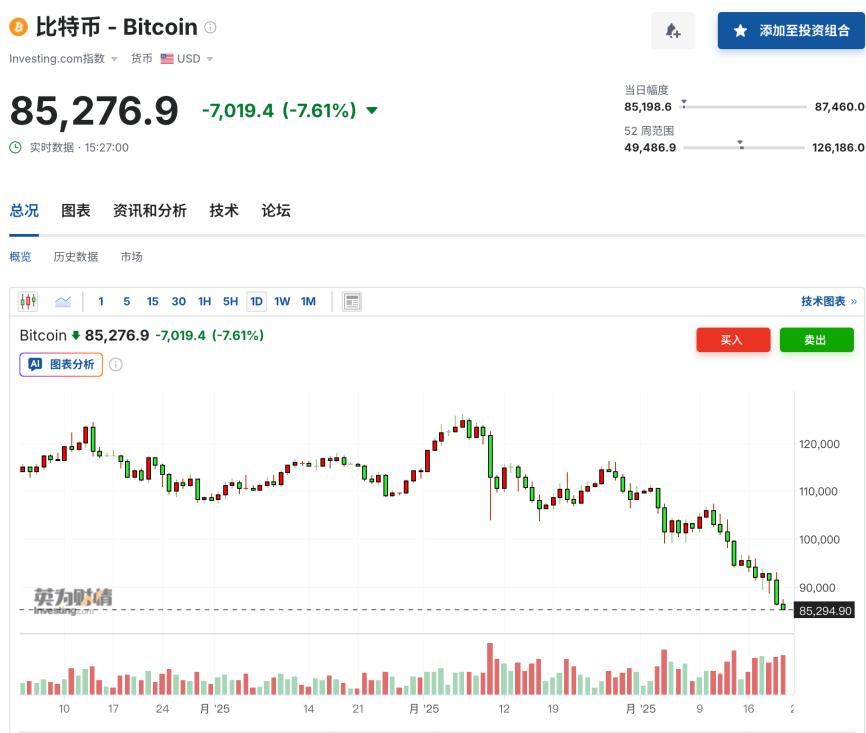Viewport: 866px width, 733px height.
Task: Open the chart data table icon
Action: pos(351,301)
